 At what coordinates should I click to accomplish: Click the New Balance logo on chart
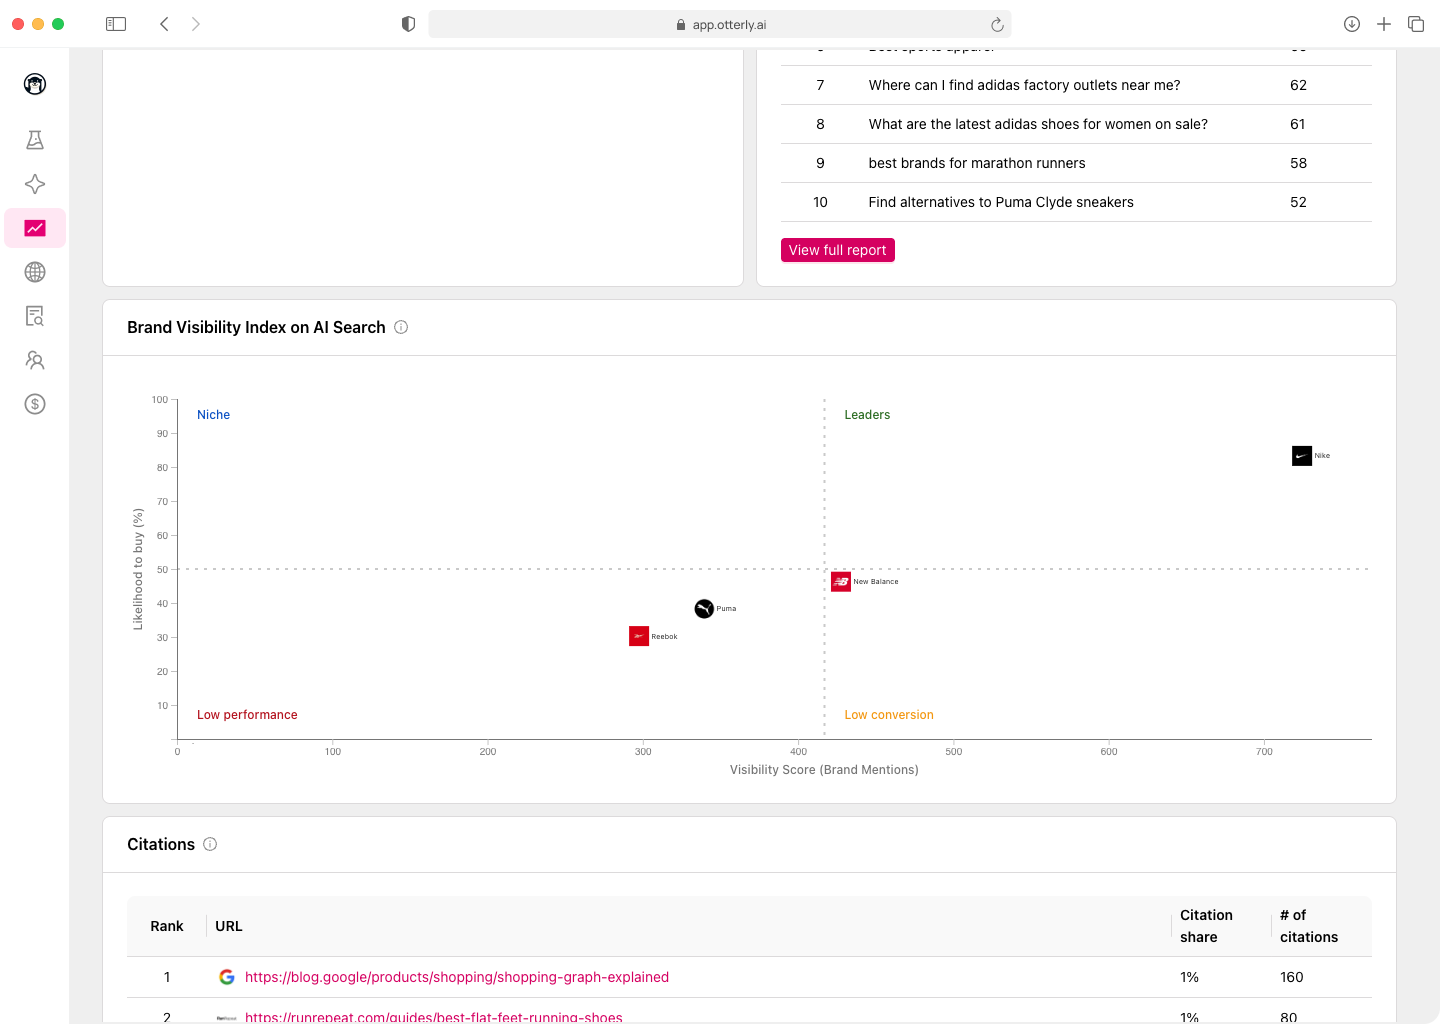(841, 581)
